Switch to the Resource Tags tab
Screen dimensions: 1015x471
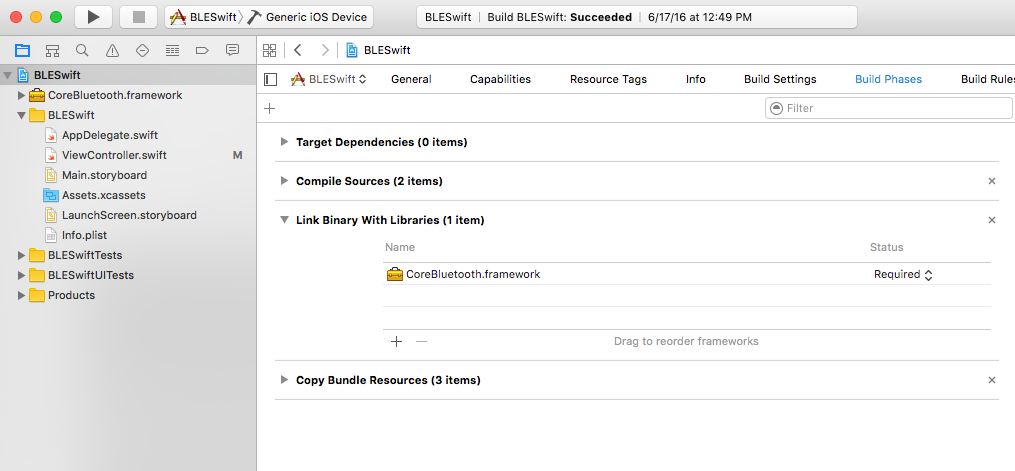click(x=608, y=80)
